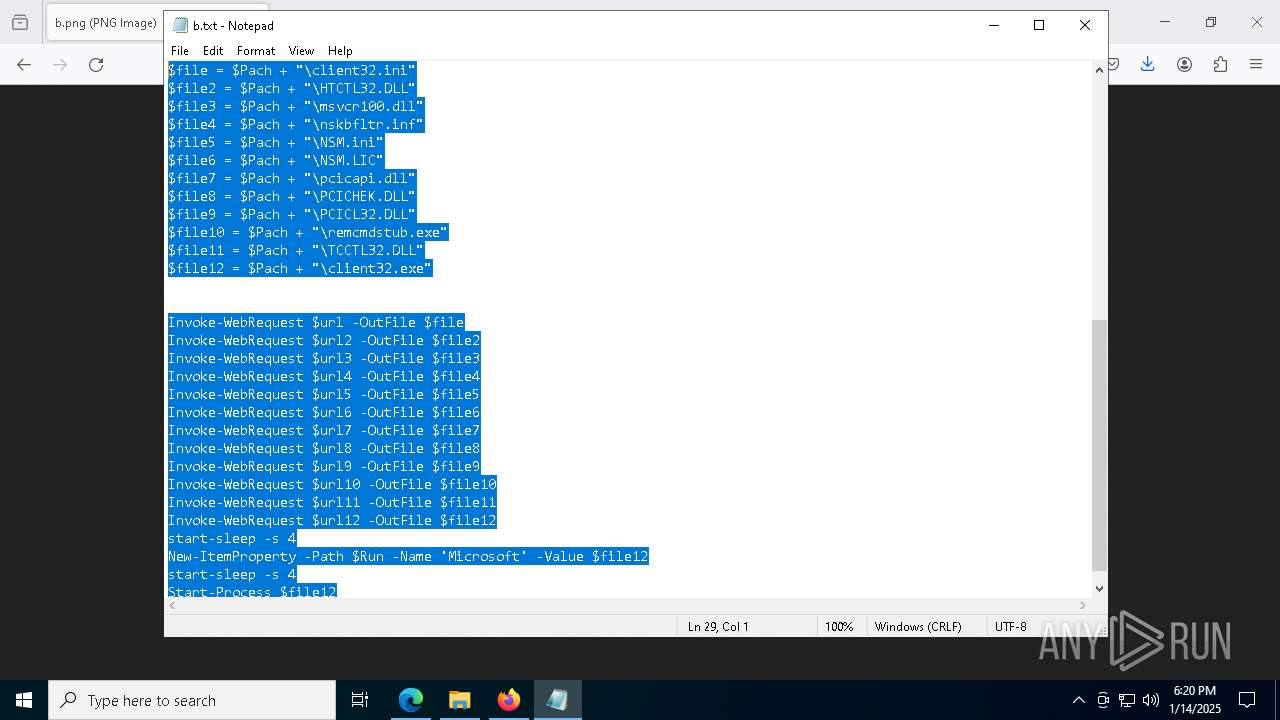This screenshot has height=720, width=1280.
Task: Click the vertical scrollbar thumb in Notepad
Action: click(1099, 445)
